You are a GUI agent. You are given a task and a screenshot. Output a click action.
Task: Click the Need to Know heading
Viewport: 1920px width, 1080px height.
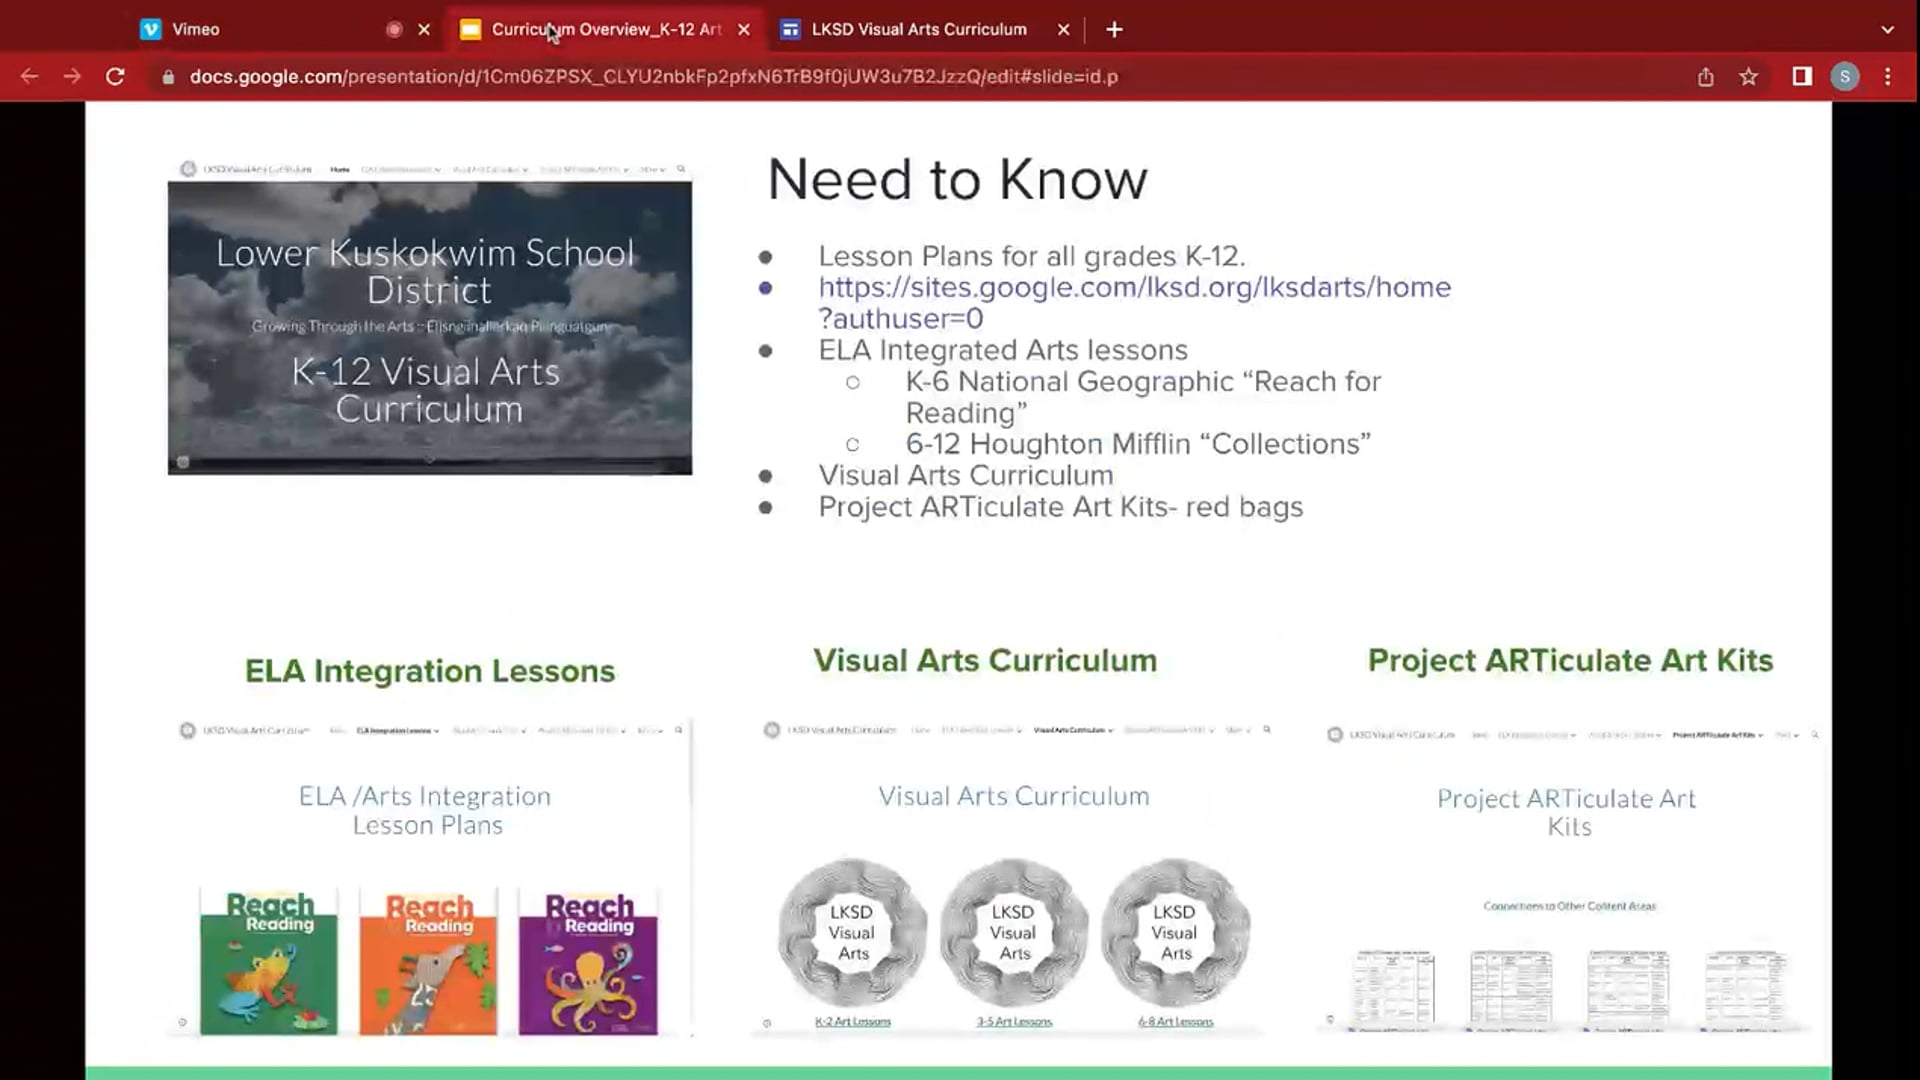(x=957, y=180)
